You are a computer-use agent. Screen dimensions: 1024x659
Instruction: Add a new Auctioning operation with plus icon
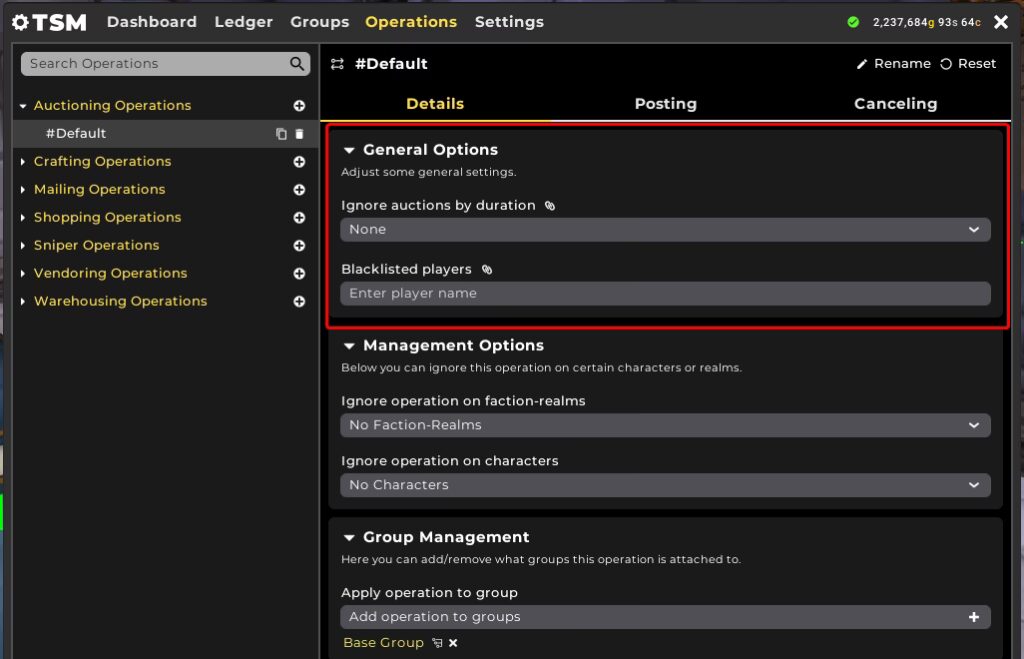[x=299, y=106]
